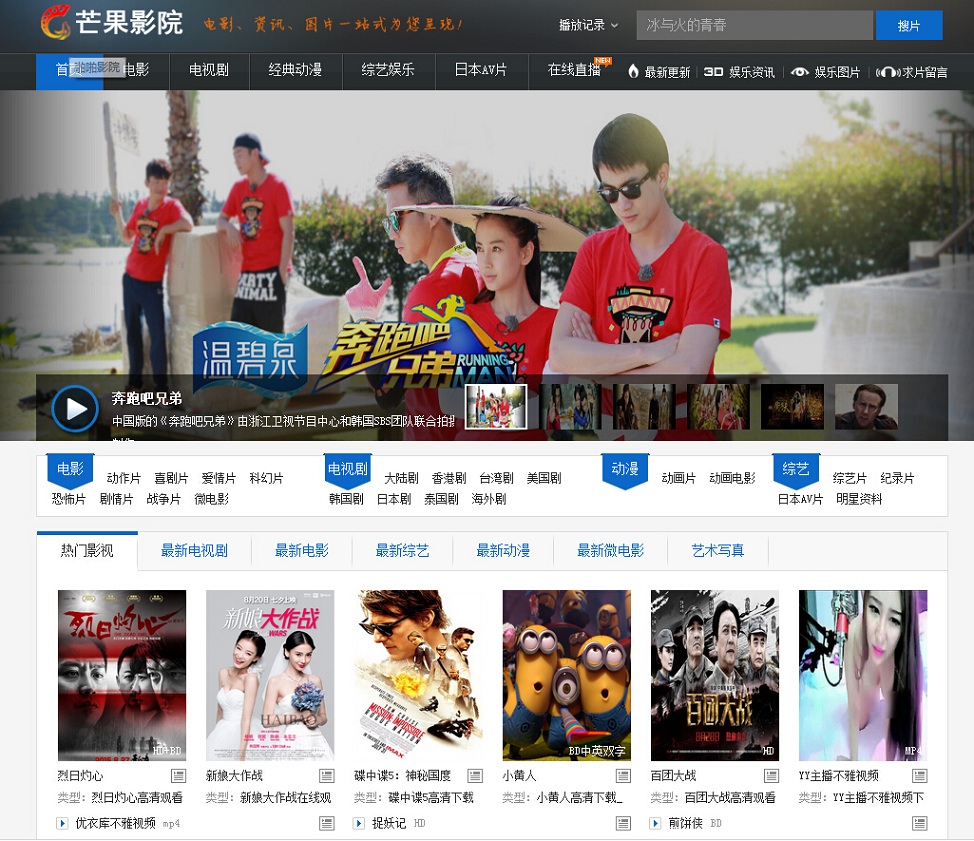974x841 pixels.
Task: Open the 恐怖片 genre link
Action: (68, 499)
